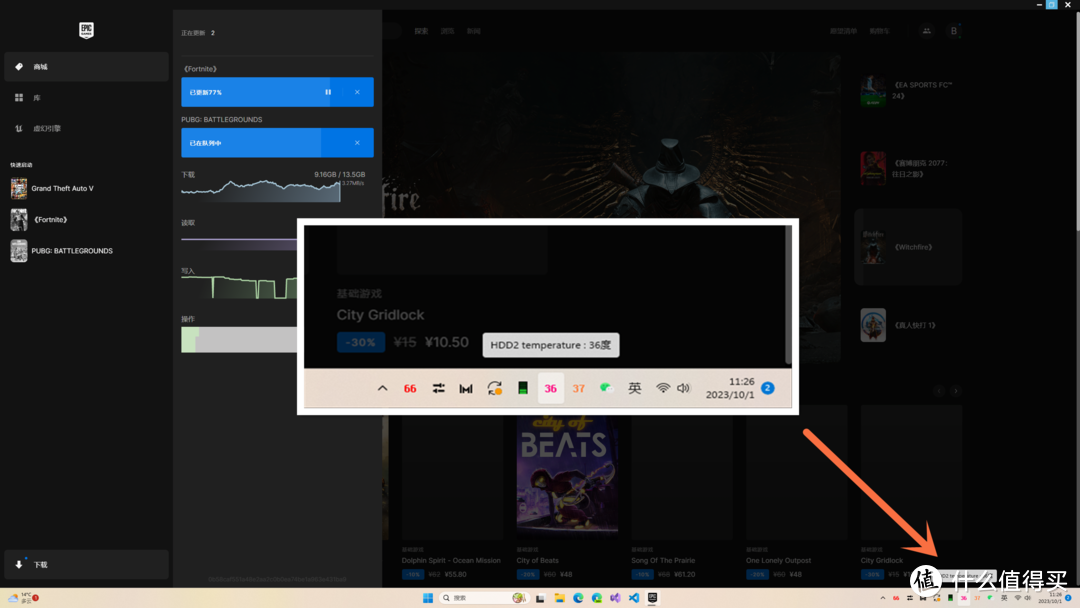Click the 操作 operation progress bar
Viewport: 1080px width, 608px height.
pyautogui.click(x=239, y=339)
